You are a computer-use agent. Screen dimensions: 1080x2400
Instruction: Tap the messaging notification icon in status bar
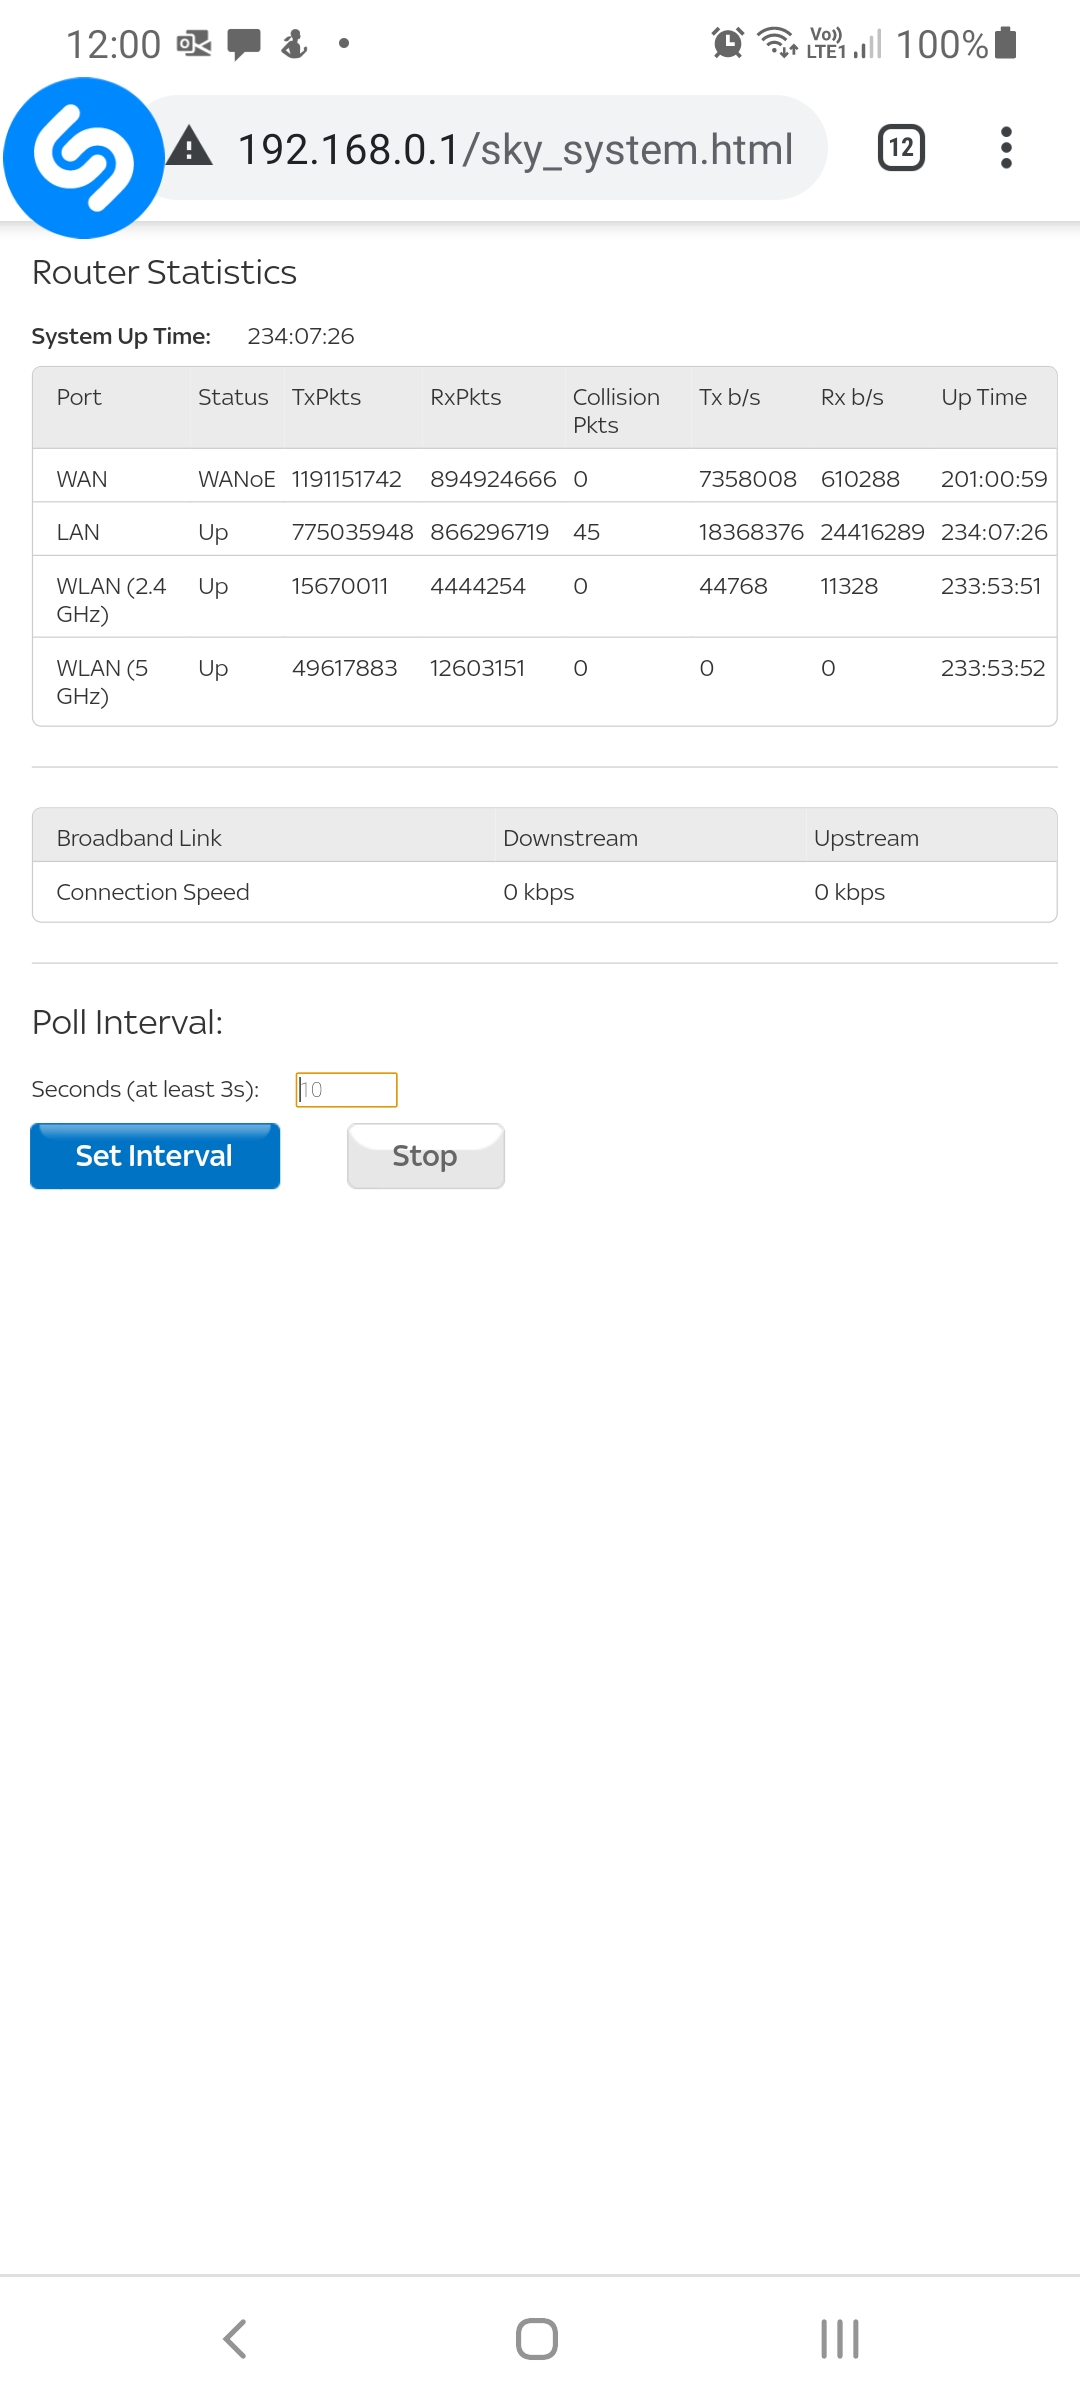tap(243, 43)
